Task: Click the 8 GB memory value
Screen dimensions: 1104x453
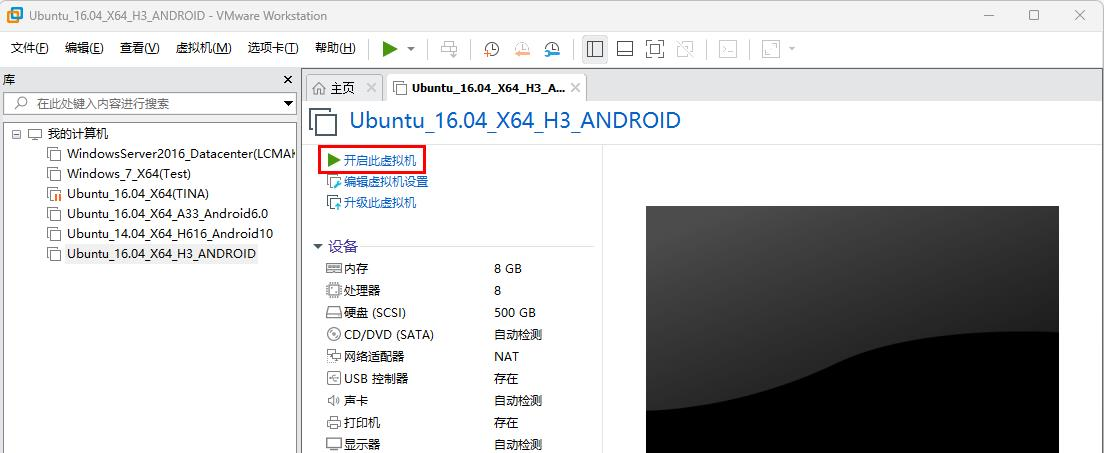Action: pyautogui.click(x=508, y=268)
